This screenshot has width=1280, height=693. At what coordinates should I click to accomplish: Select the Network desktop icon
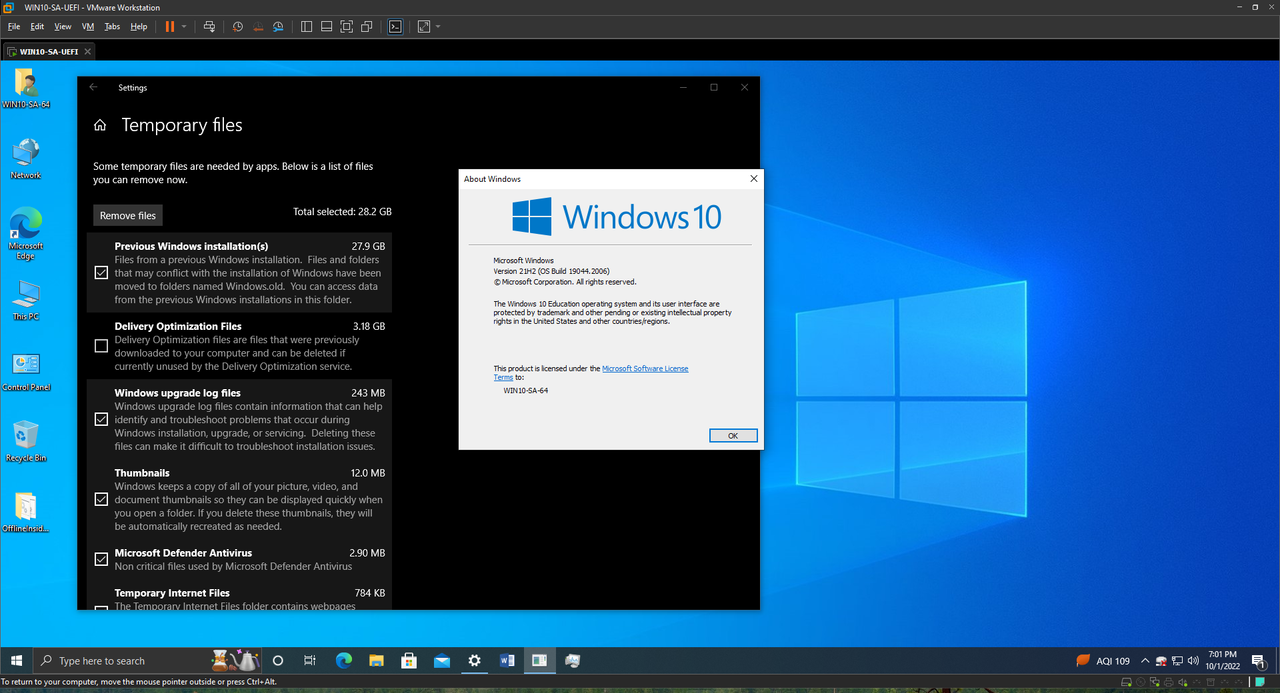pos(26,159)
